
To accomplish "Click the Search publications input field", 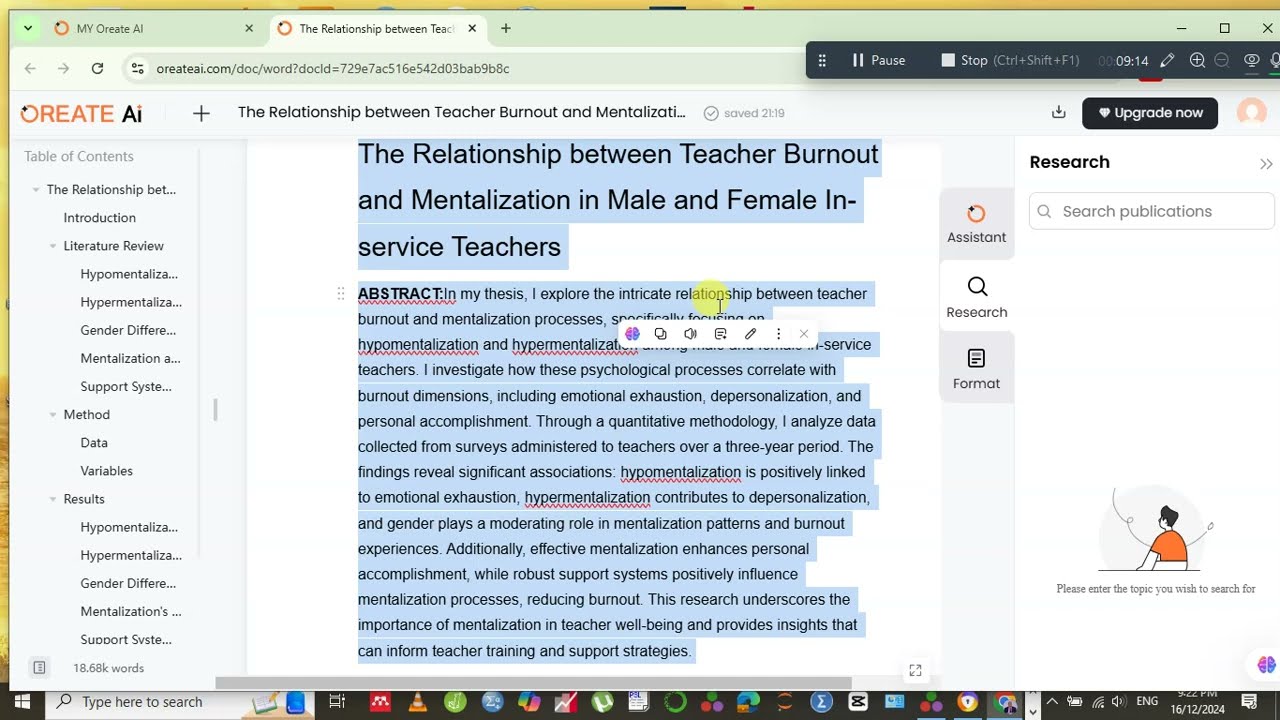I will (1152, 211).
